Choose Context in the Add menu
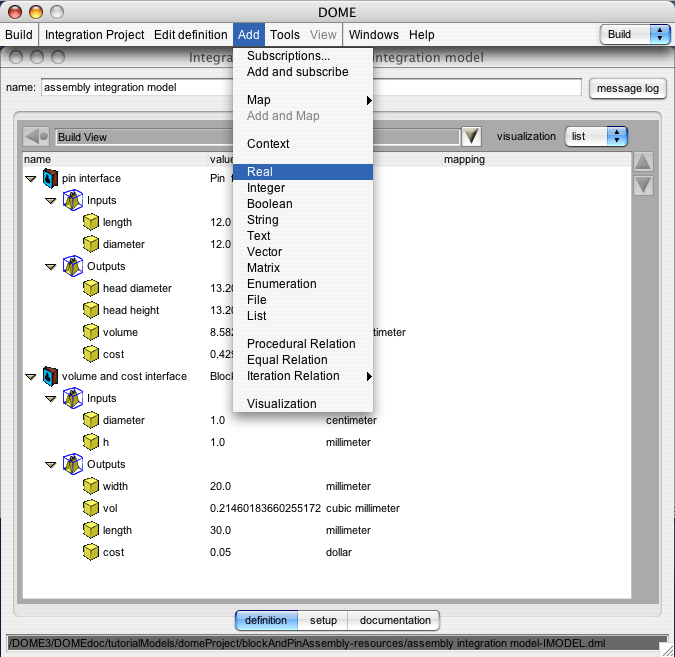Screen dimensions: 675x657 pos(303,144)
